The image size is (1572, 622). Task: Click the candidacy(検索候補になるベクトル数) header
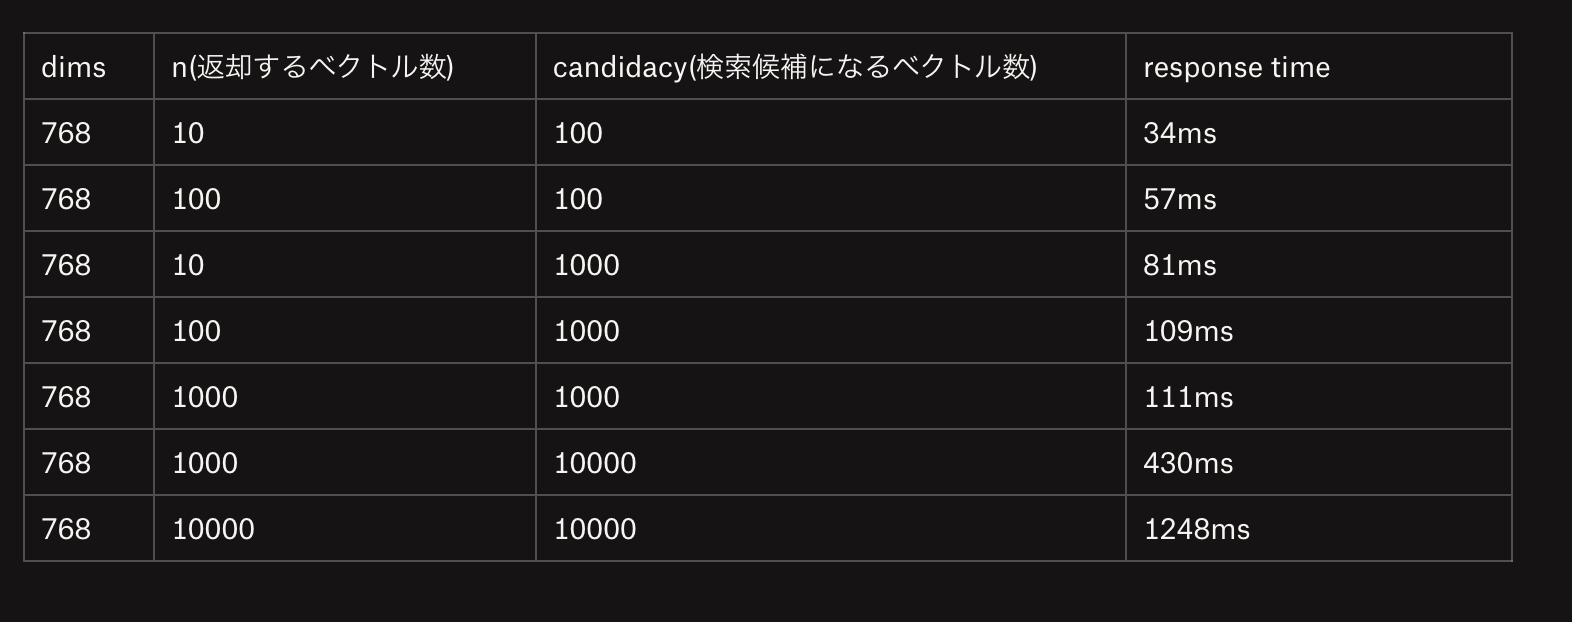pyautogui.click(x=831, y=67)
